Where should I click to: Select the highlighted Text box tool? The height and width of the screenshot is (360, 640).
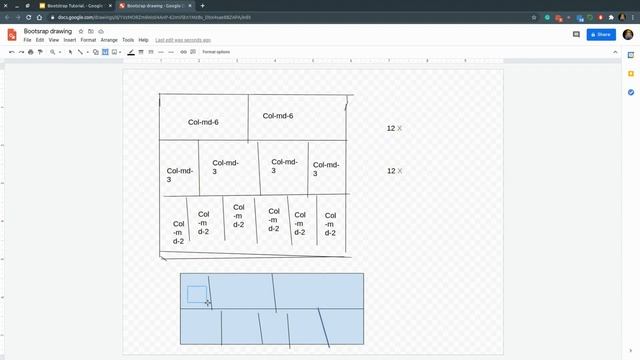(x=105, y=52)
